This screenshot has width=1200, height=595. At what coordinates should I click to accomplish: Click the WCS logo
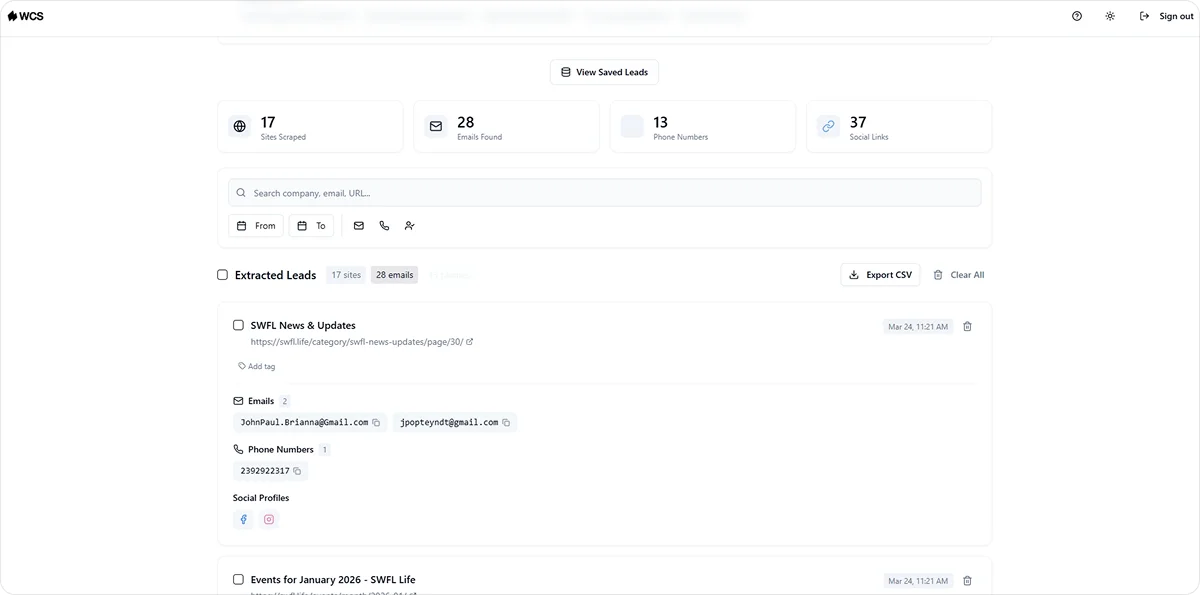pyautogui.click(x=26, y=16)
